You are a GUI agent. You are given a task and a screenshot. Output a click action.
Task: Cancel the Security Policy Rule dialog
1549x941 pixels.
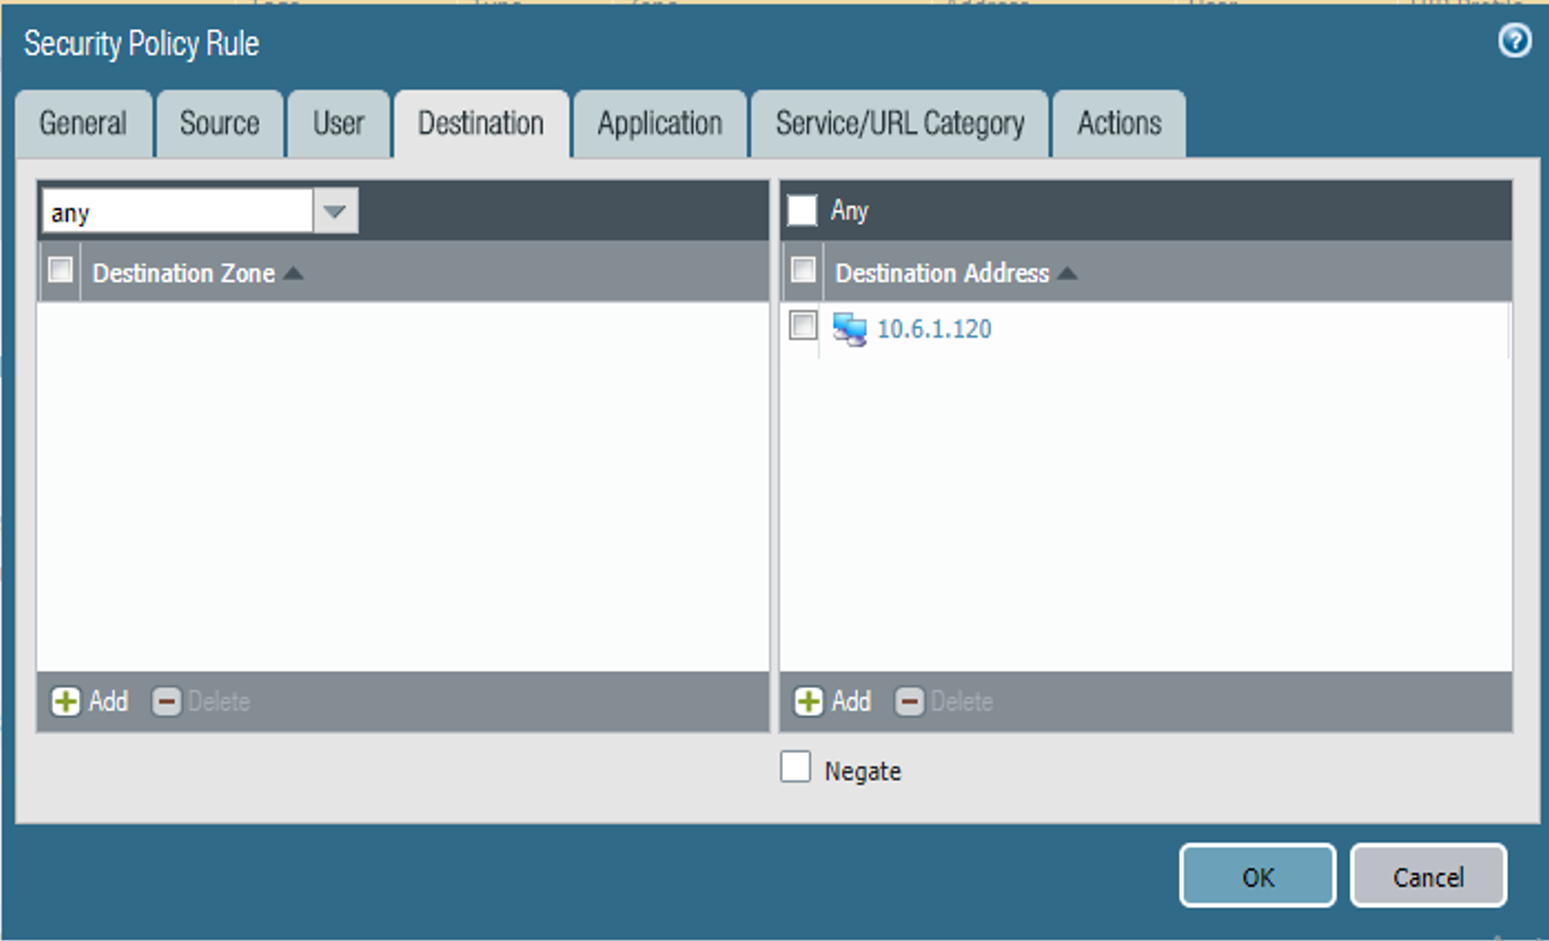1428,876
